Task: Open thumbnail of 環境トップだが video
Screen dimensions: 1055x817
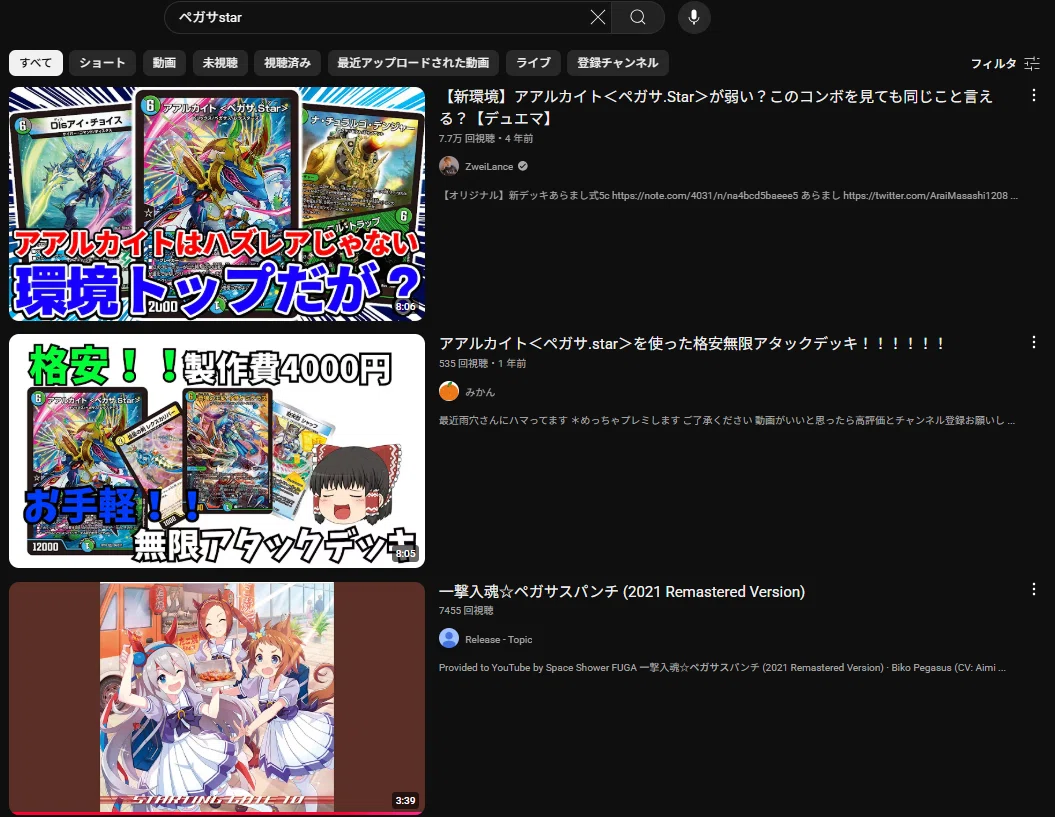Action: pos(217,203)
